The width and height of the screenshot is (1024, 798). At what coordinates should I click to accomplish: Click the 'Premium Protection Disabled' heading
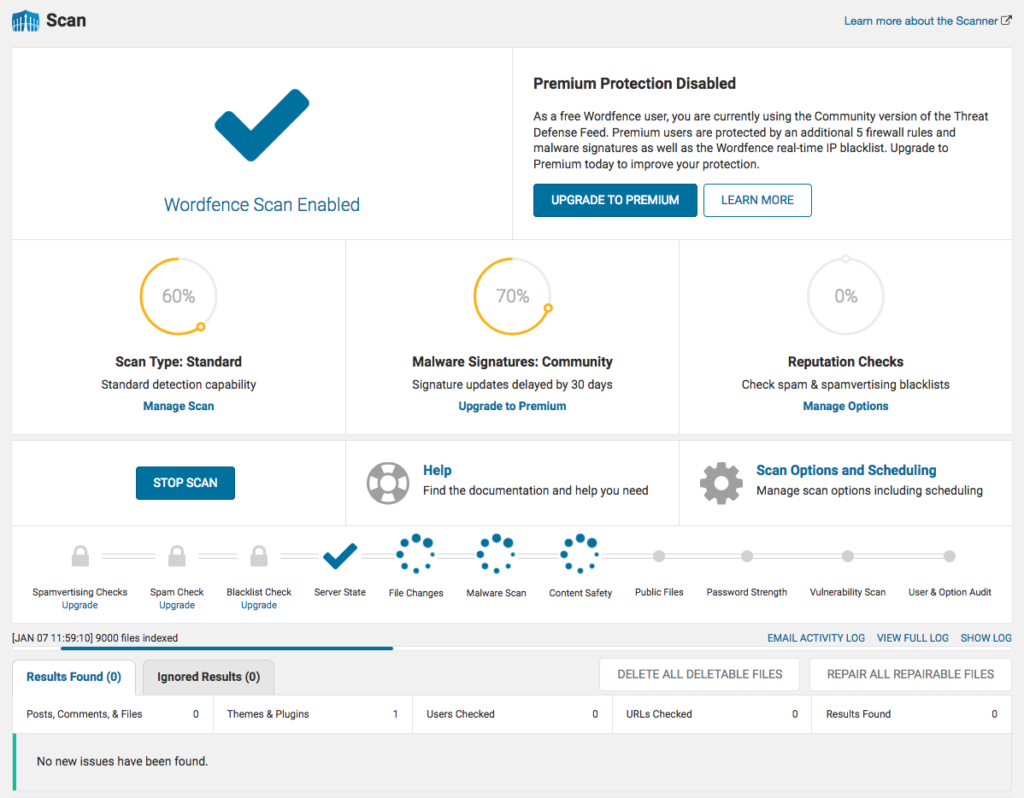[635, 84]
